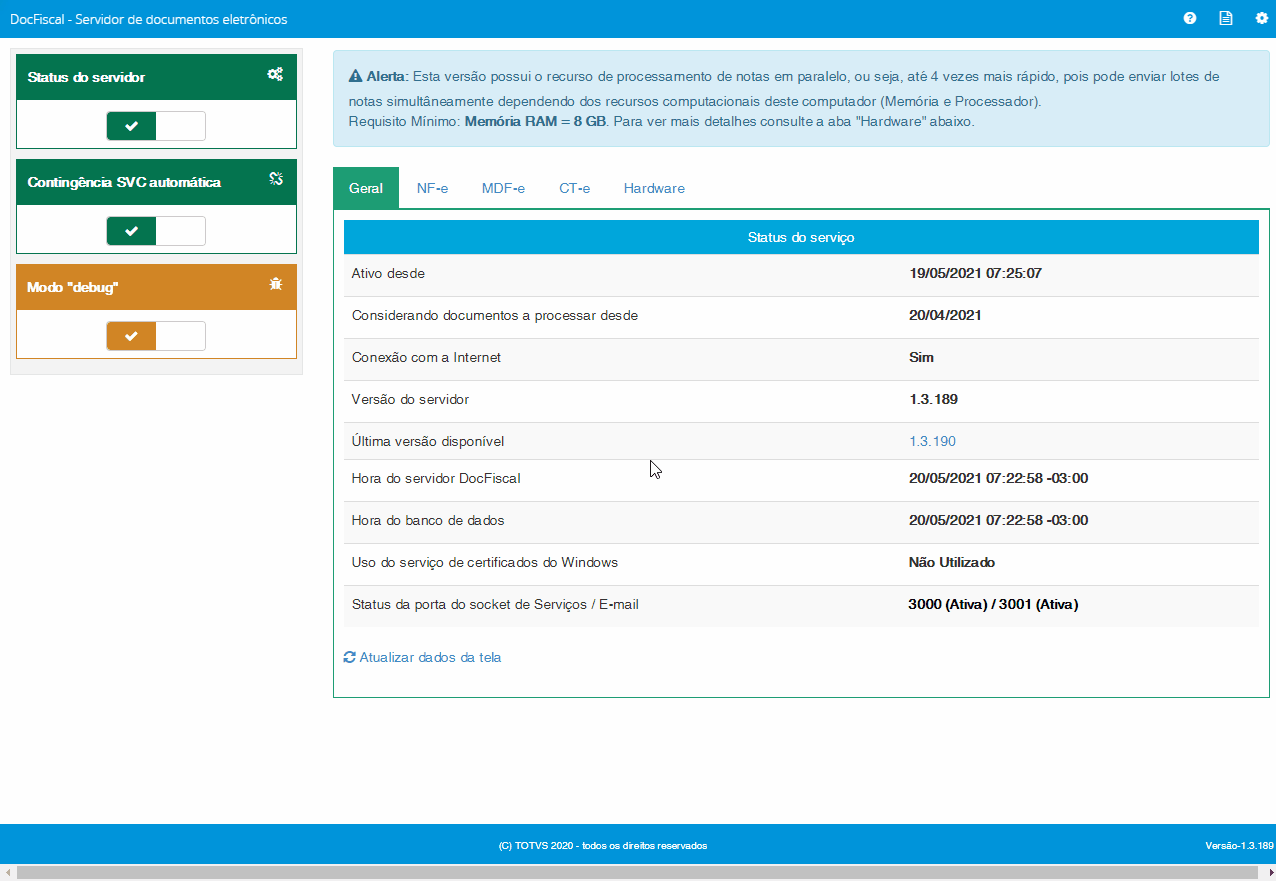Open the settings gear icon
This screenshot has height=881, width=1276.
click(1261, 18)
